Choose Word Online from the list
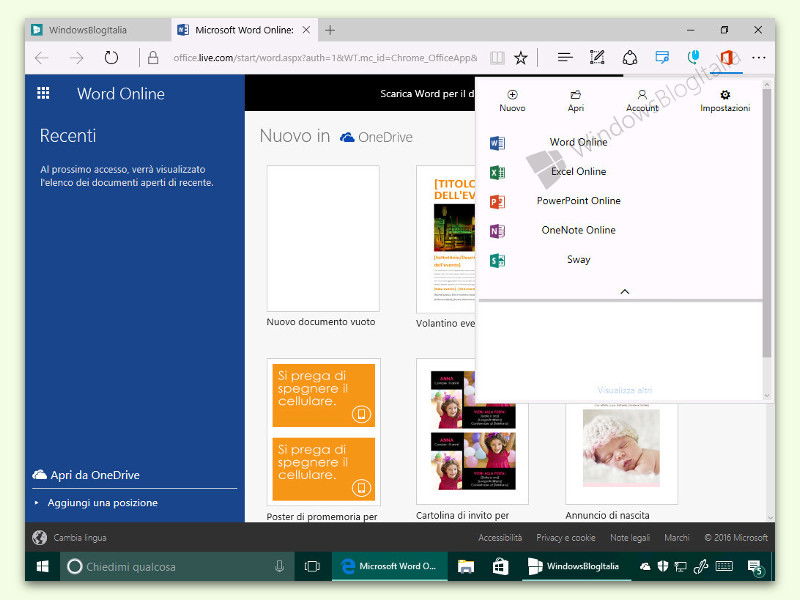This screenshot has height=600, width=800. (579, 142)
